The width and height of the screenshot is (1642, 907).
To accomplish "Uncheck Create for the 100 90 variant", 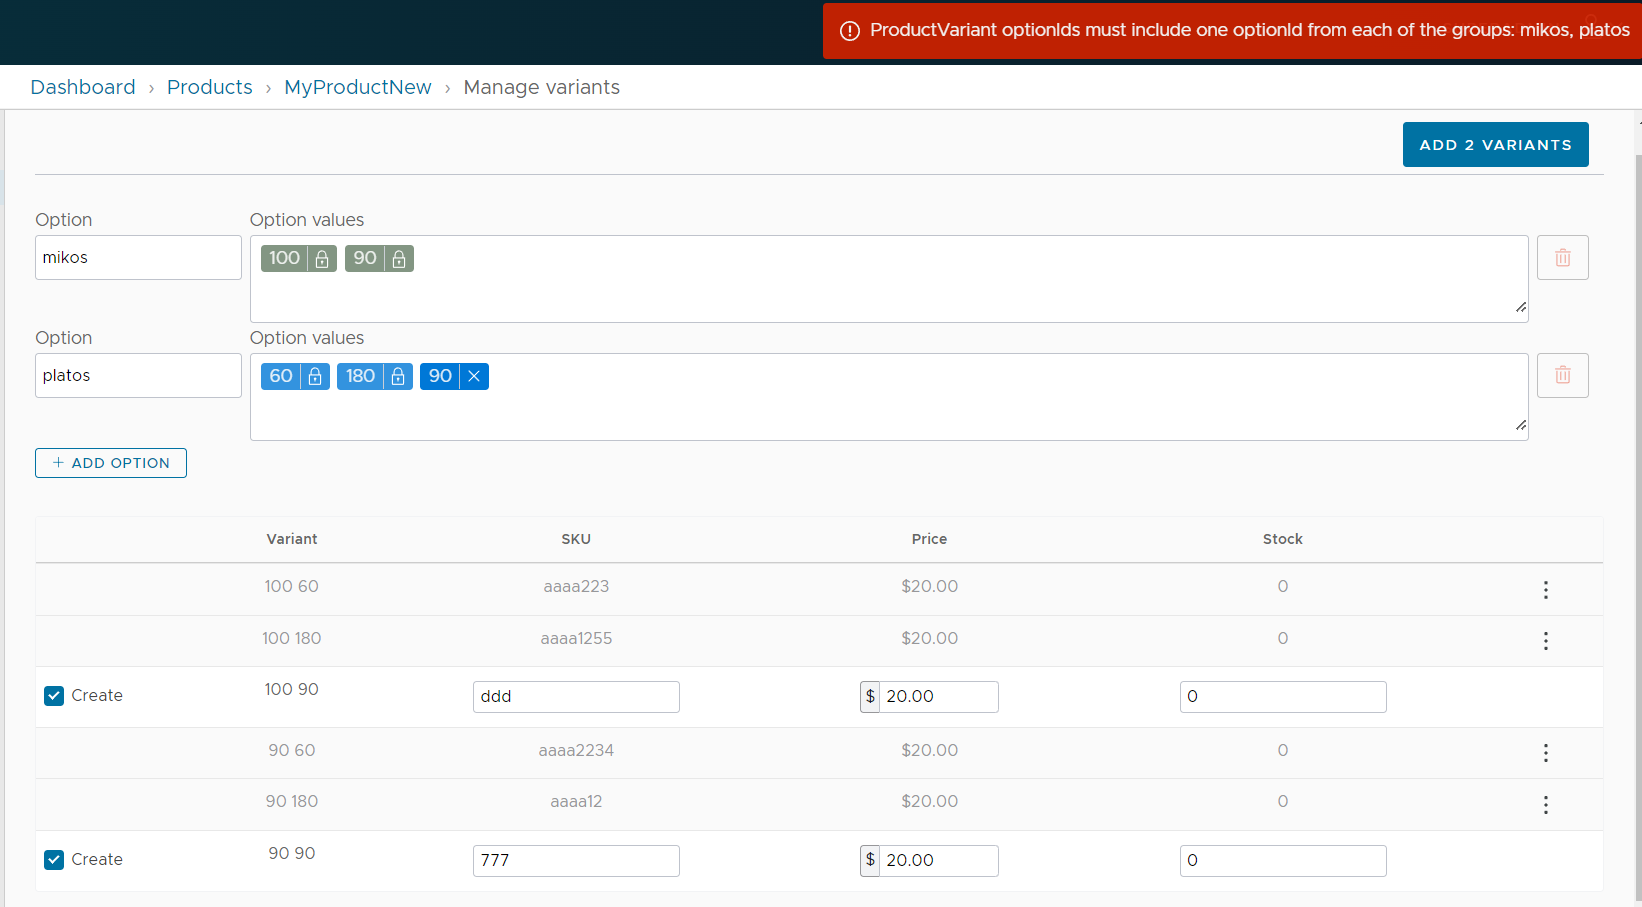I will [53, 695].
